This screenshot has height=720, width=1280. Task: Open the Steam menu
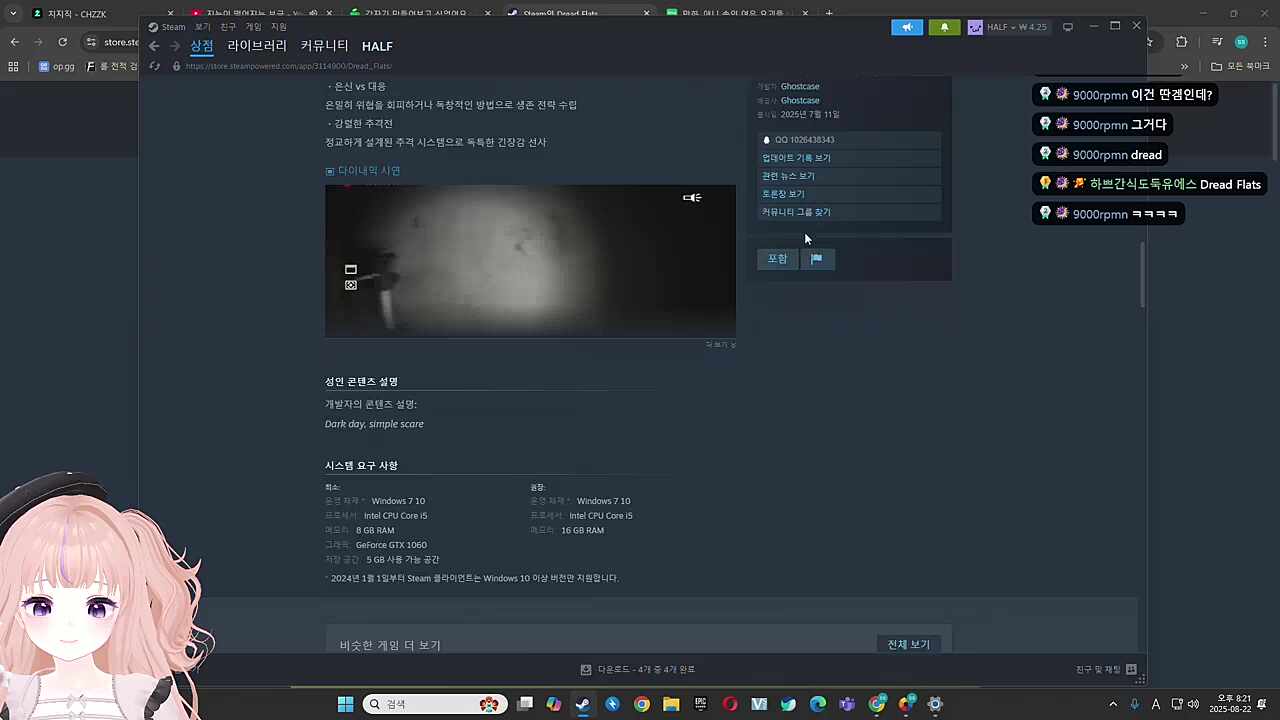pos(167,27)
